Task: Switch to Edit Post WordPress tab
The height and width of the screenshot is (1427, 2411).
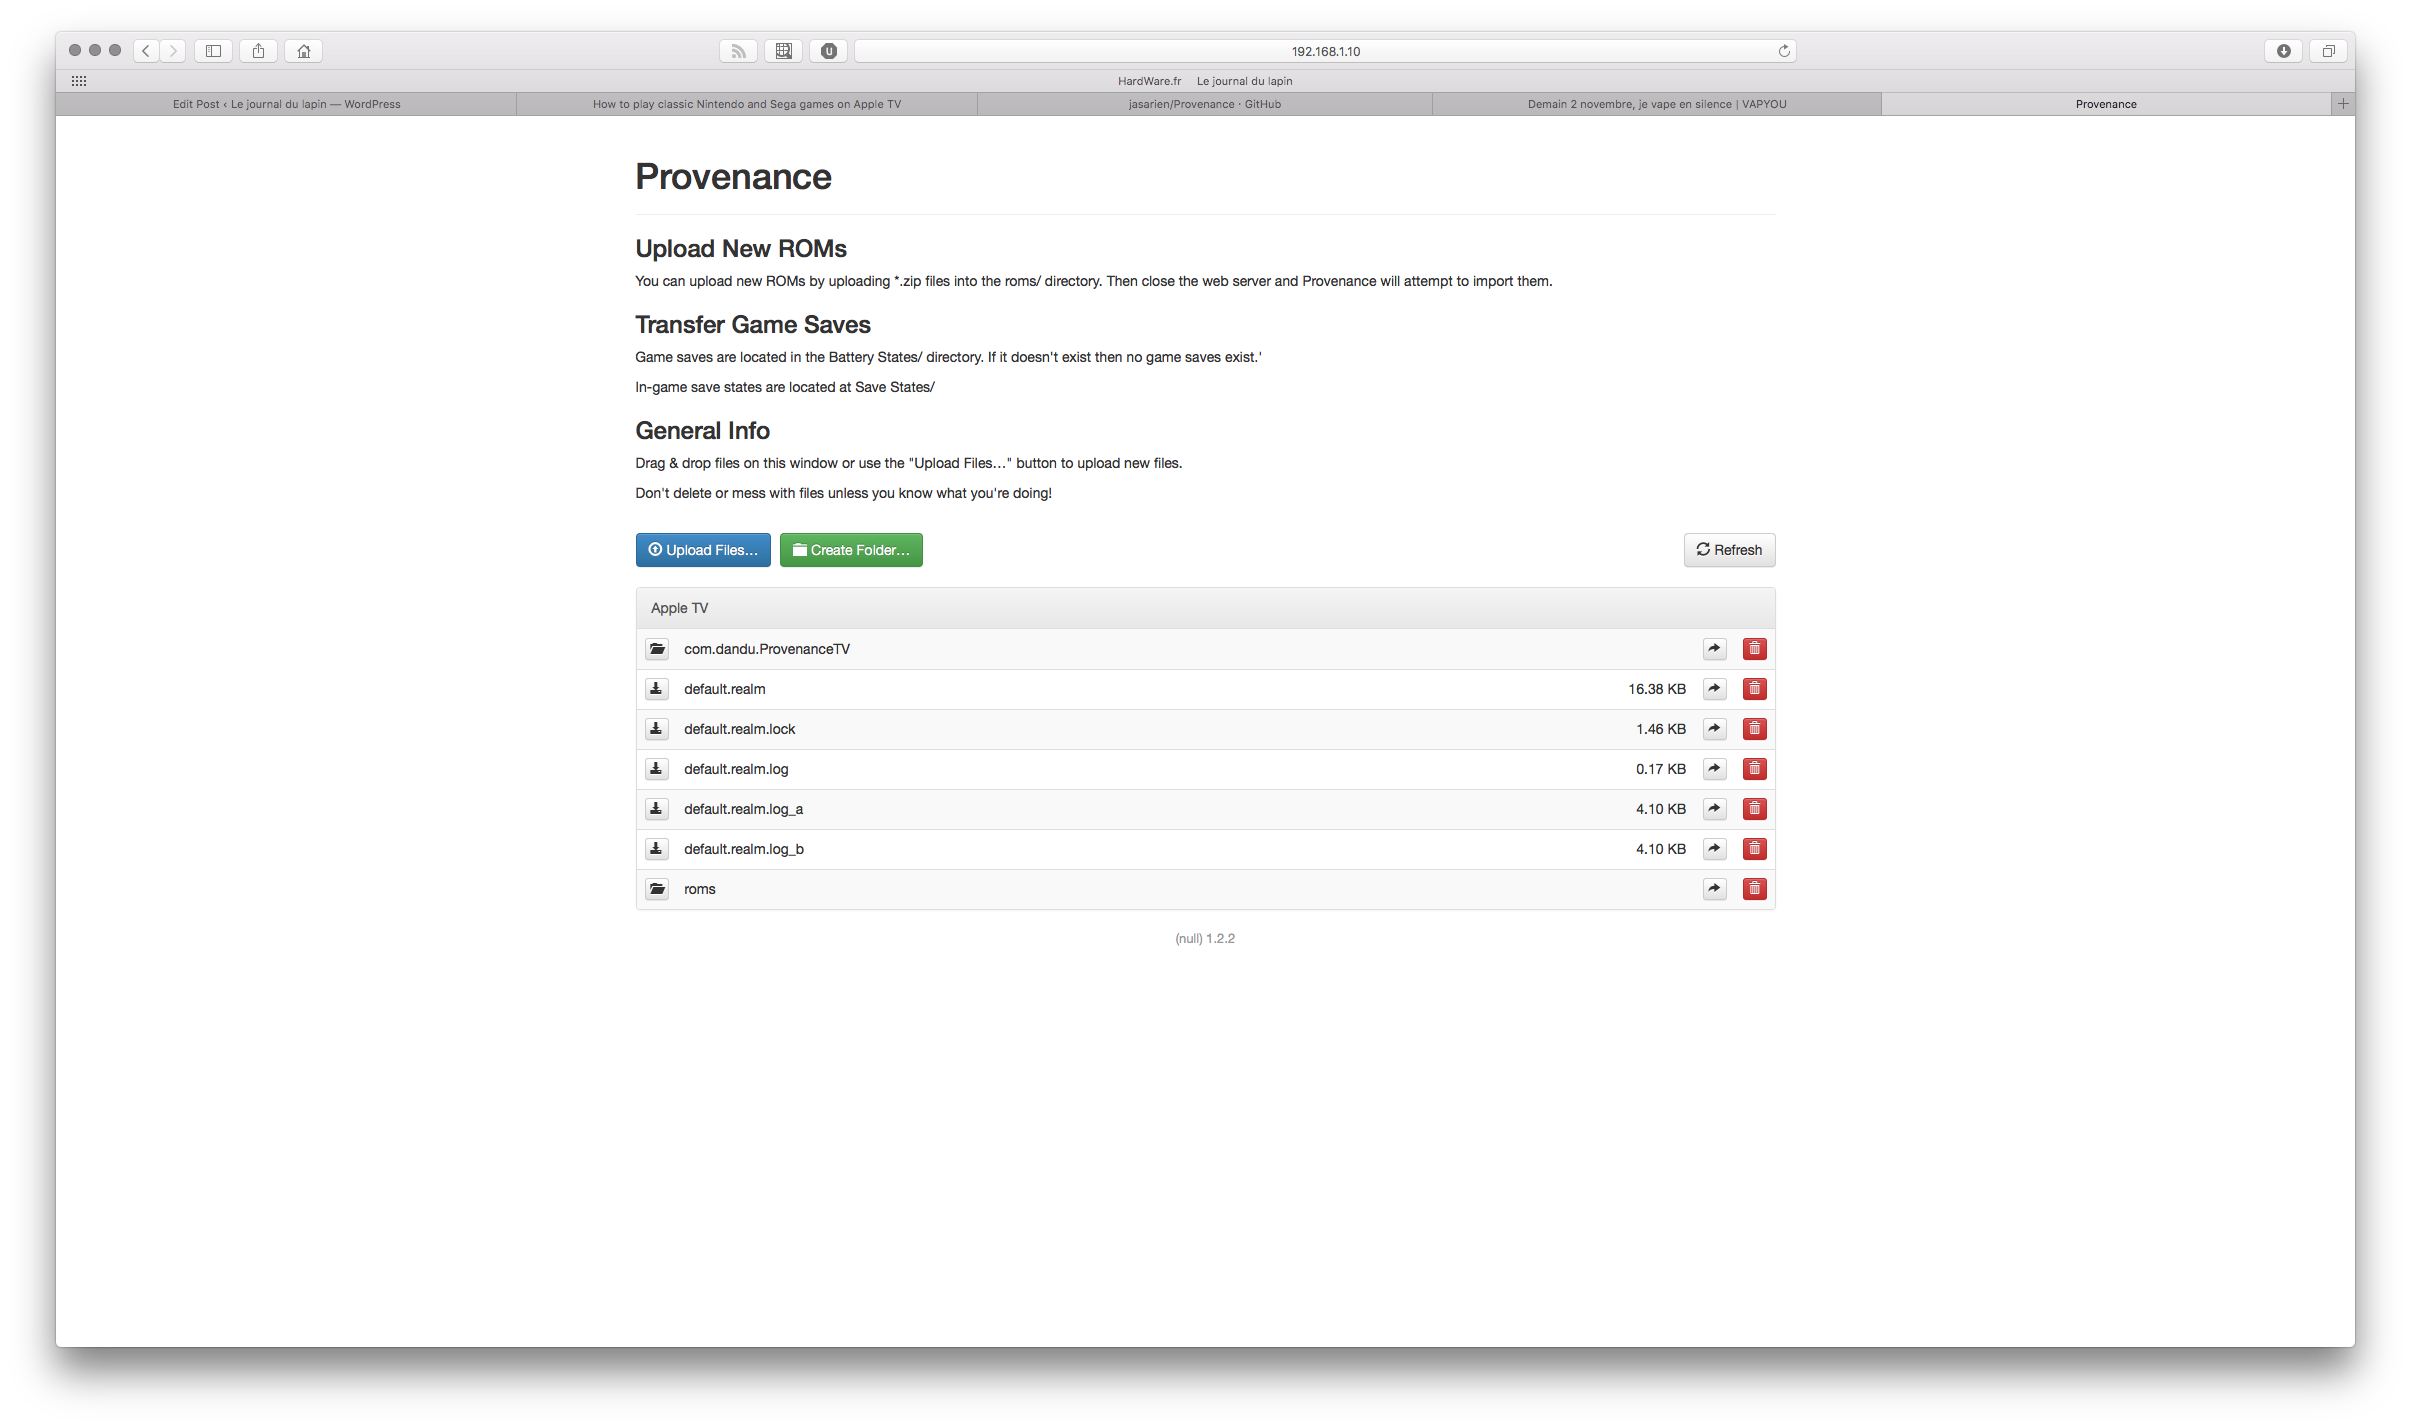Action: [x=286, y=104]
